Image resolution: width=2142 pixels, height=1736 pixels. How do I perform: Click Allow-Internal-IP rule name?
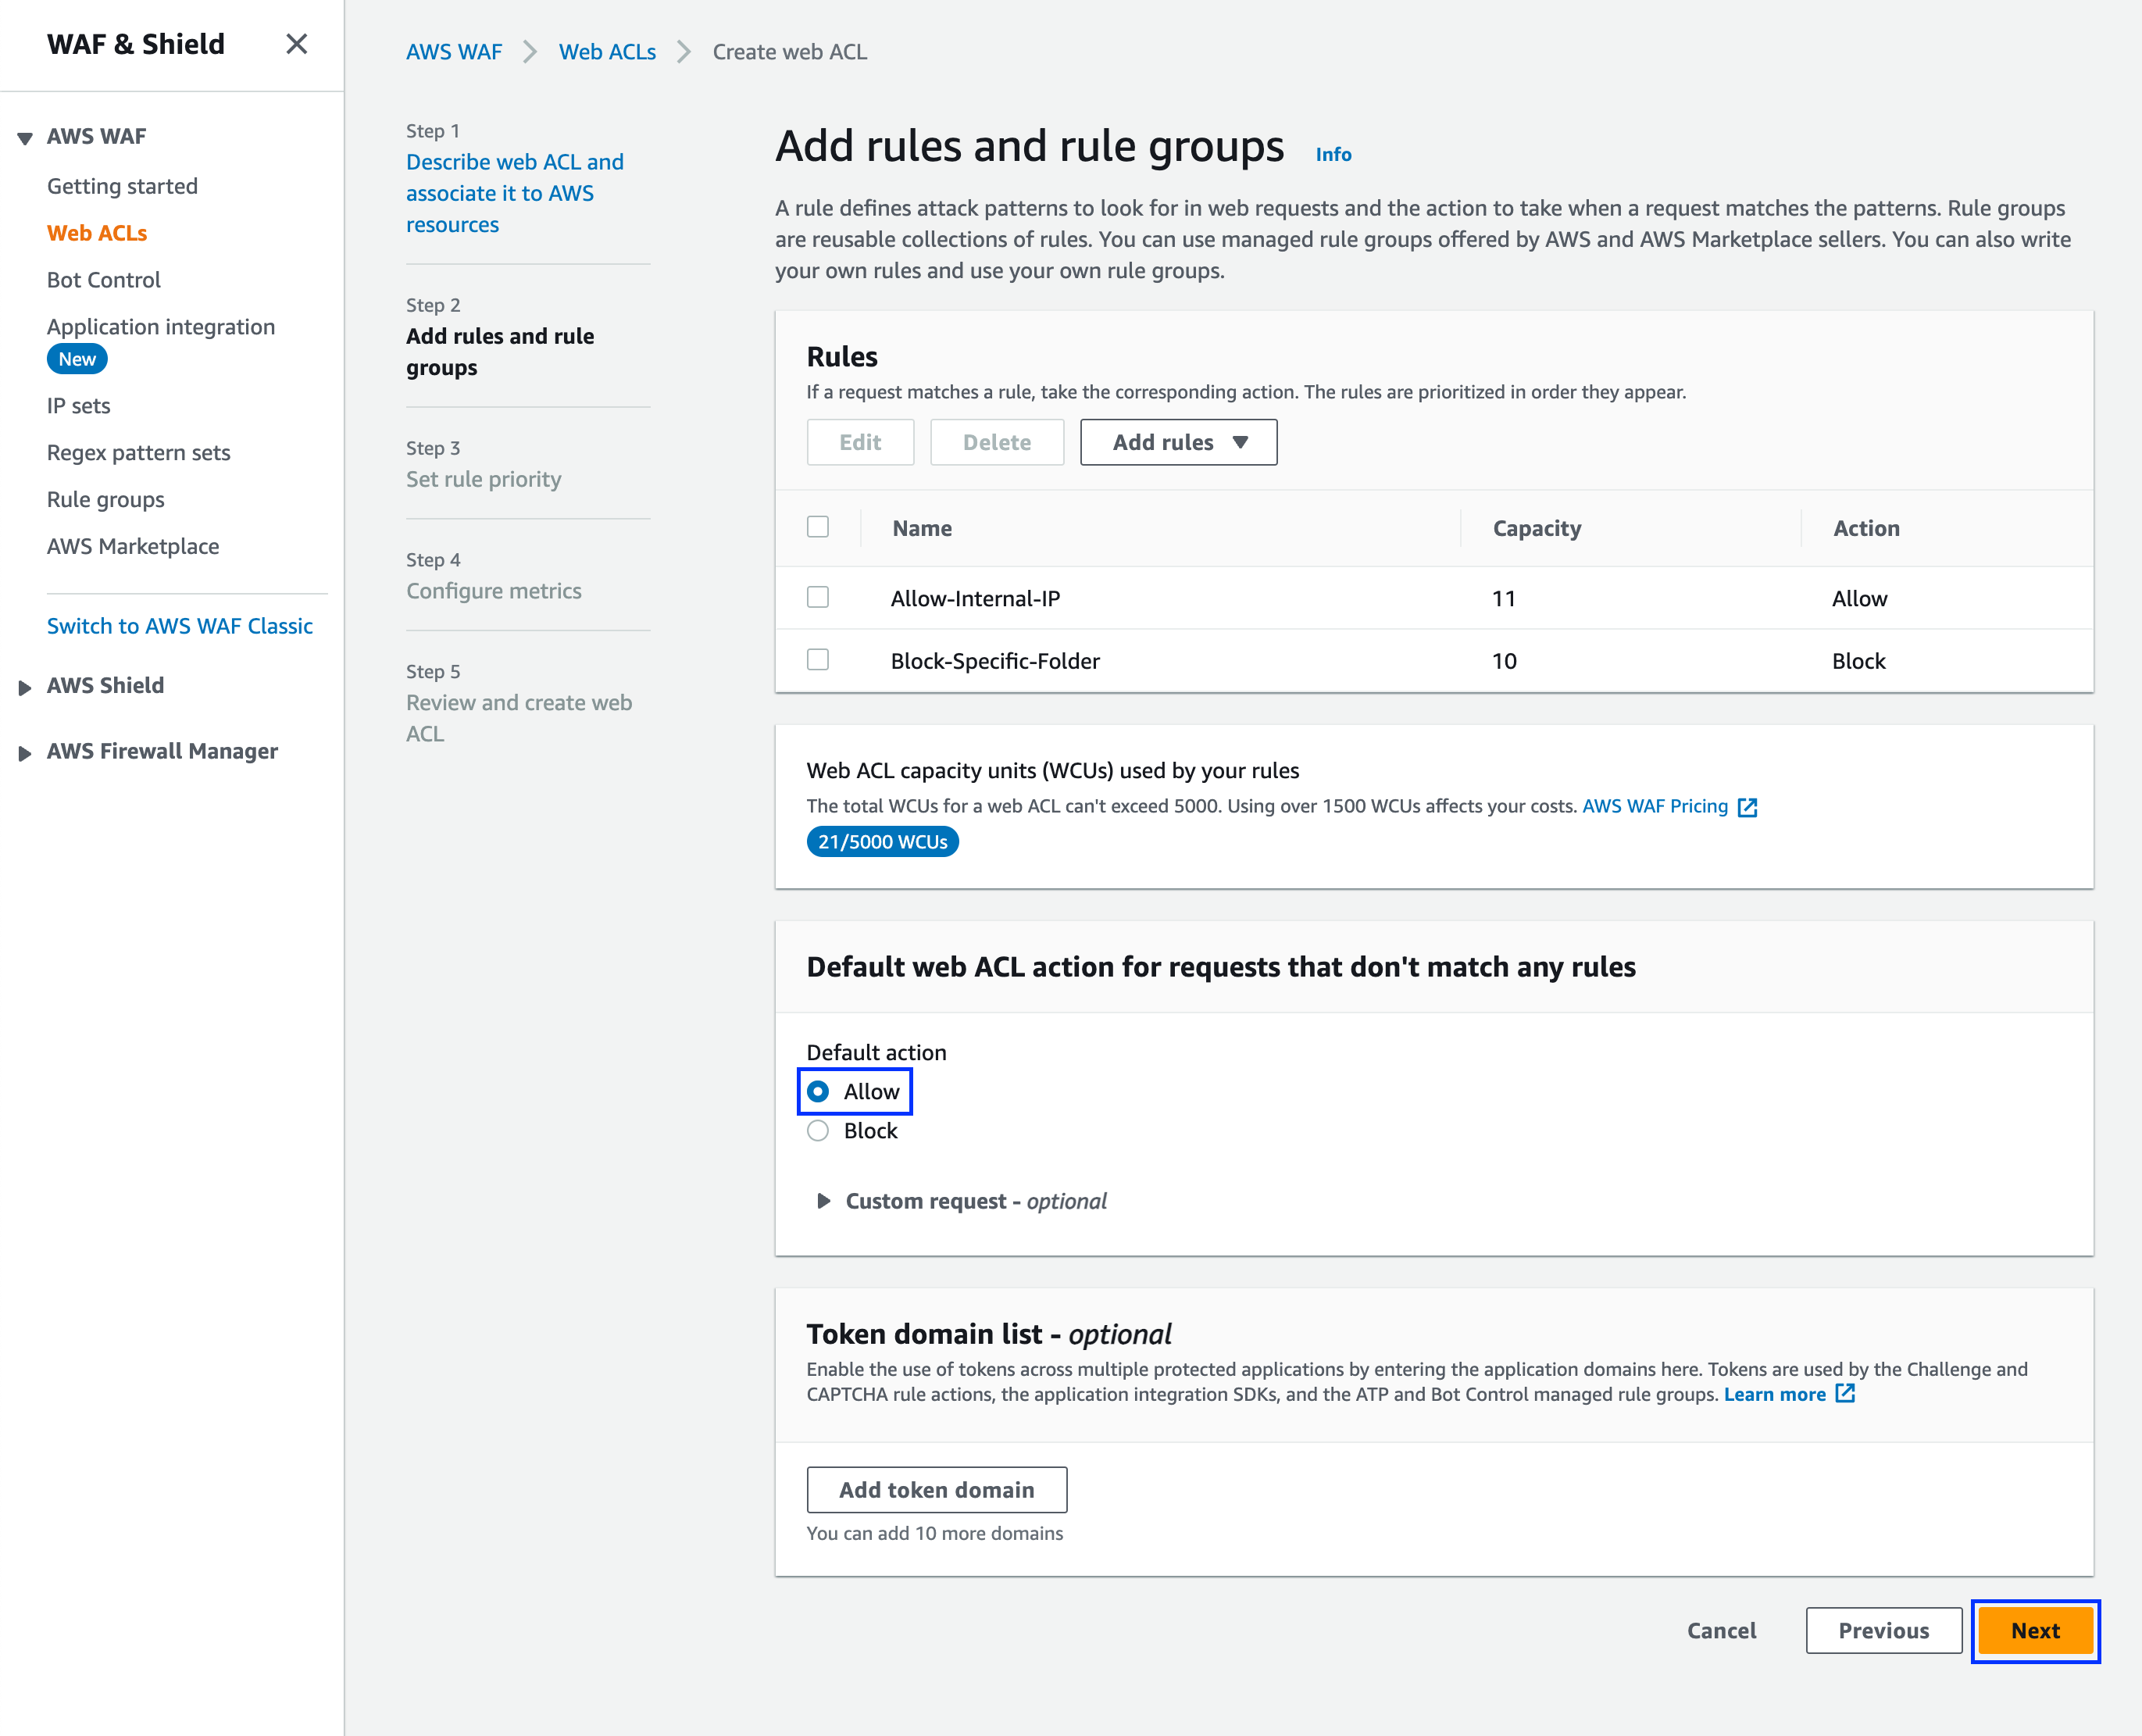pos(975,599)
